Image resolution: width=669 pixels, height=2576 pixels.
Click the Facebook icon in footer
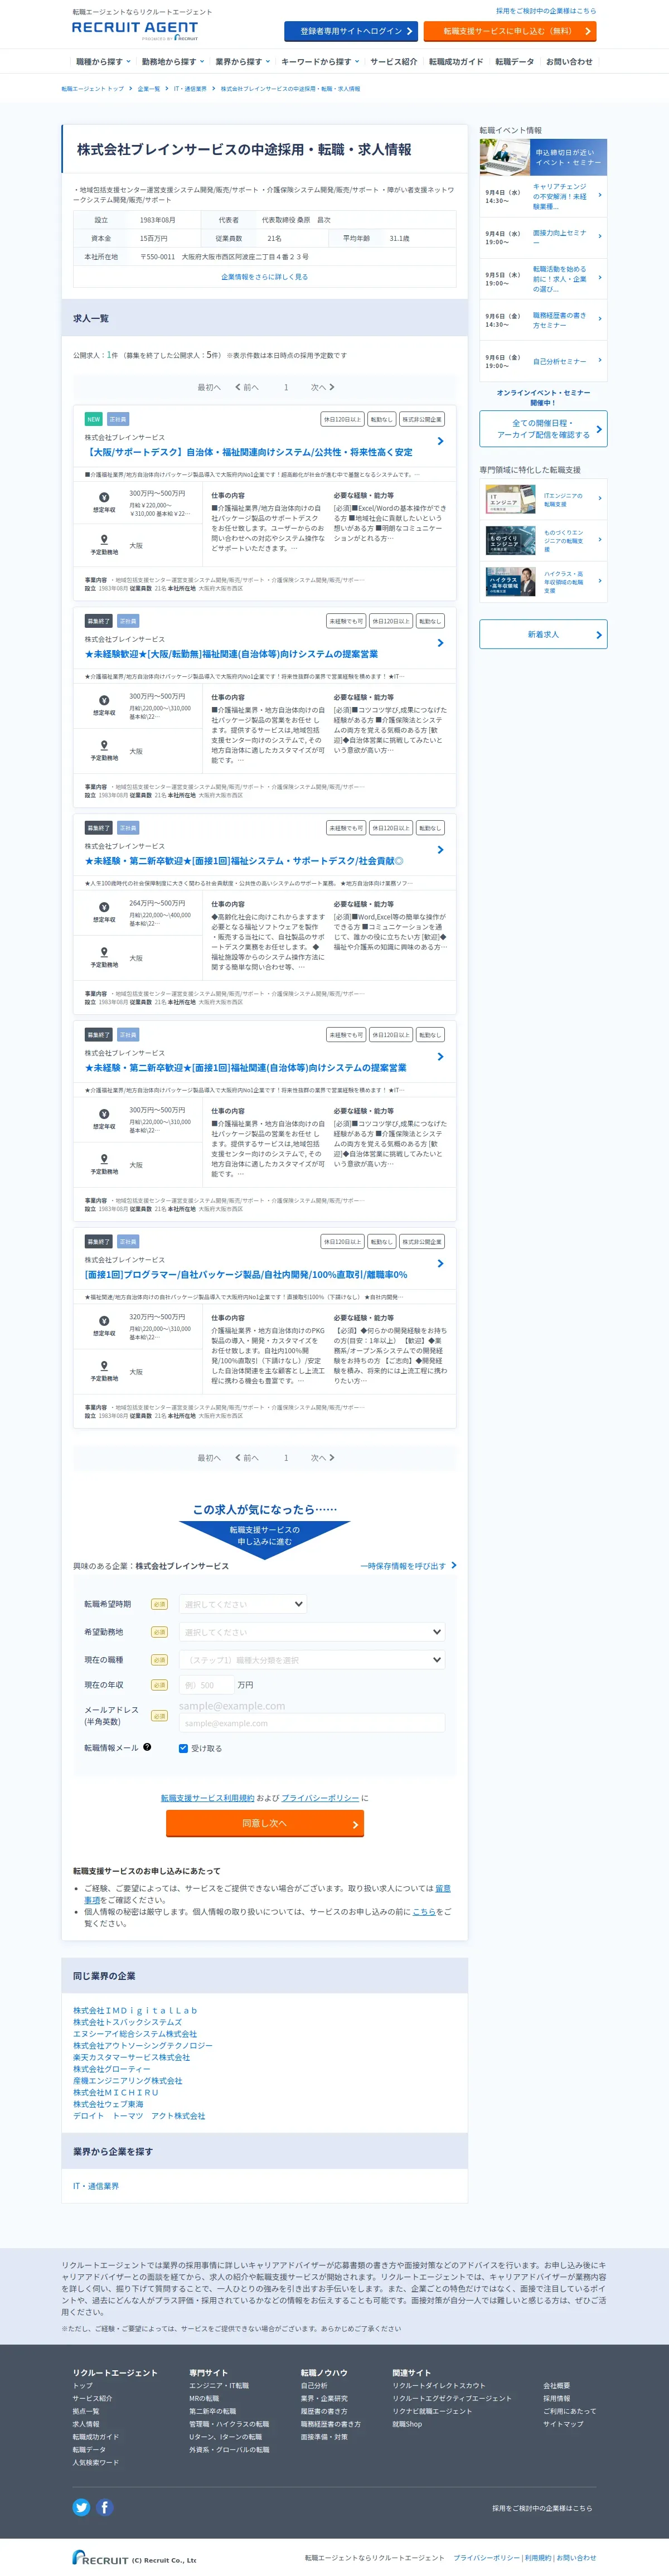104,2507
